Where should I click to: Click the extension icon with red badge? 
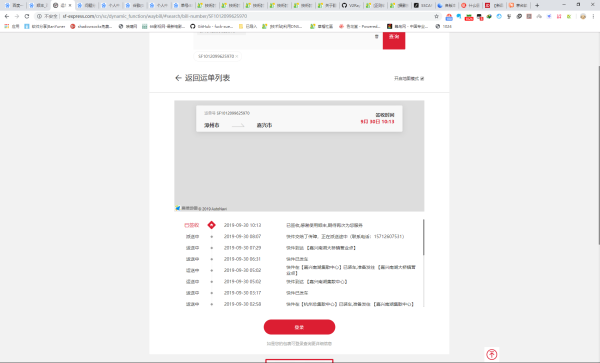click(x=469, y=17)
